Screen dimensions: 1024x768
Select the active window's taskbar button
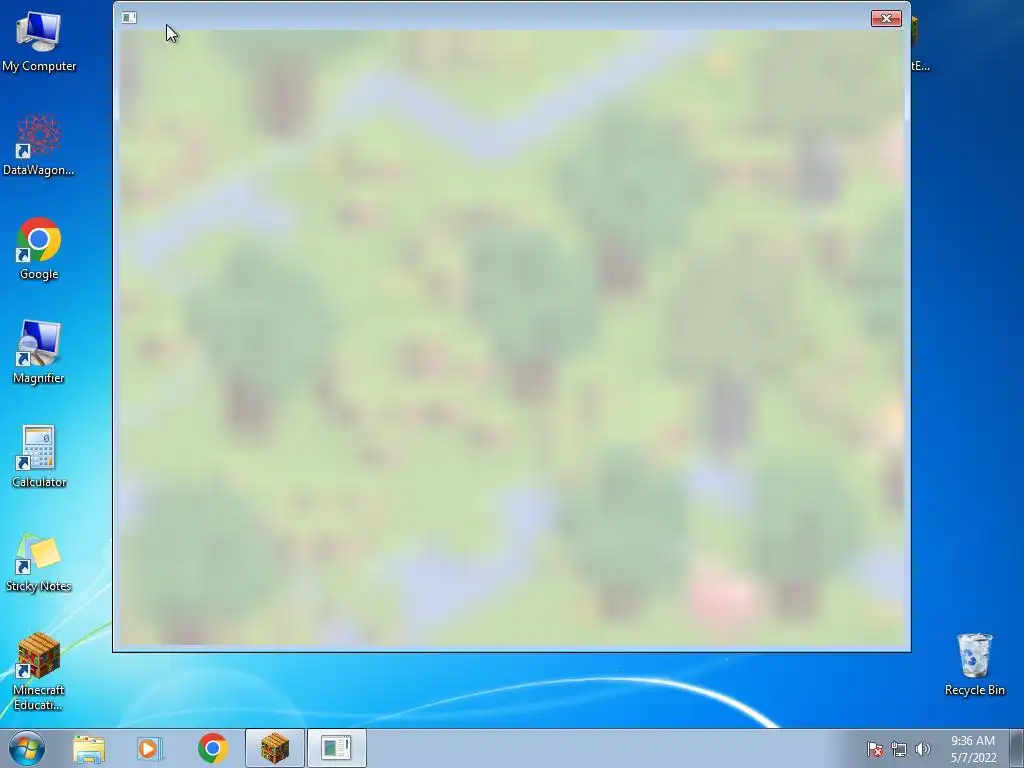tap(336, 748)
